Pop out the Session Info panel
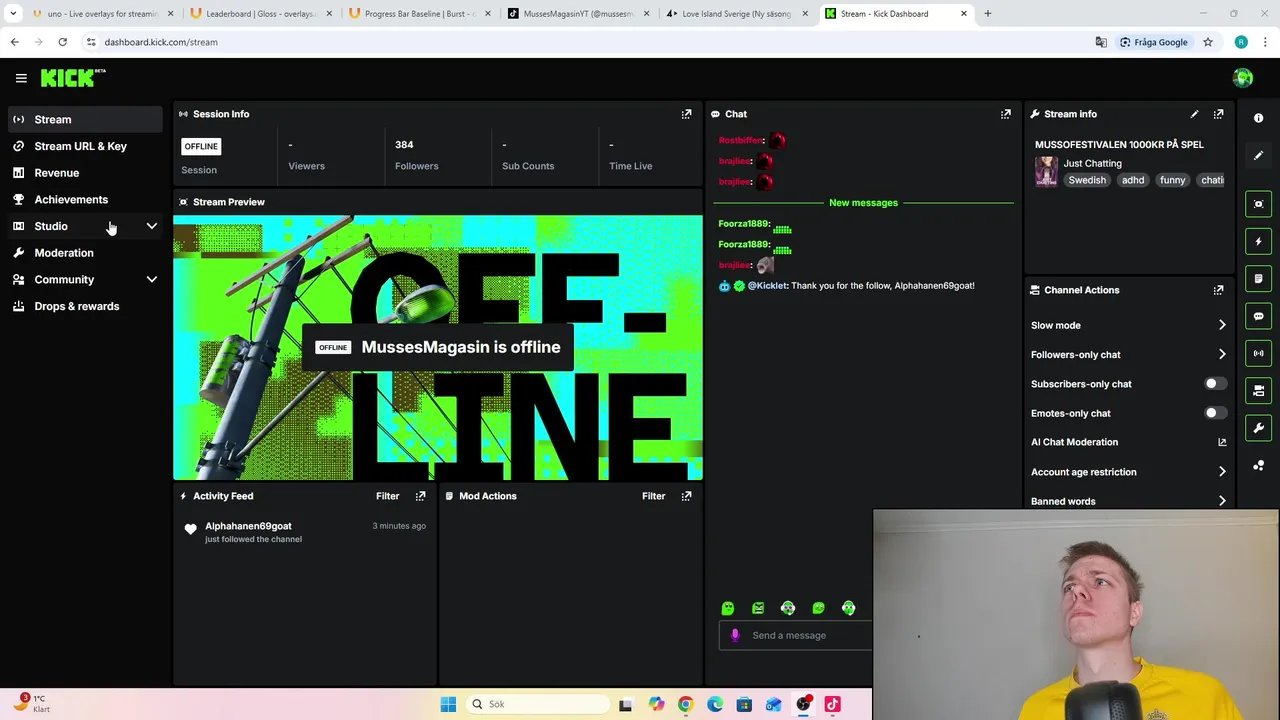 click(x=686, y=114)
